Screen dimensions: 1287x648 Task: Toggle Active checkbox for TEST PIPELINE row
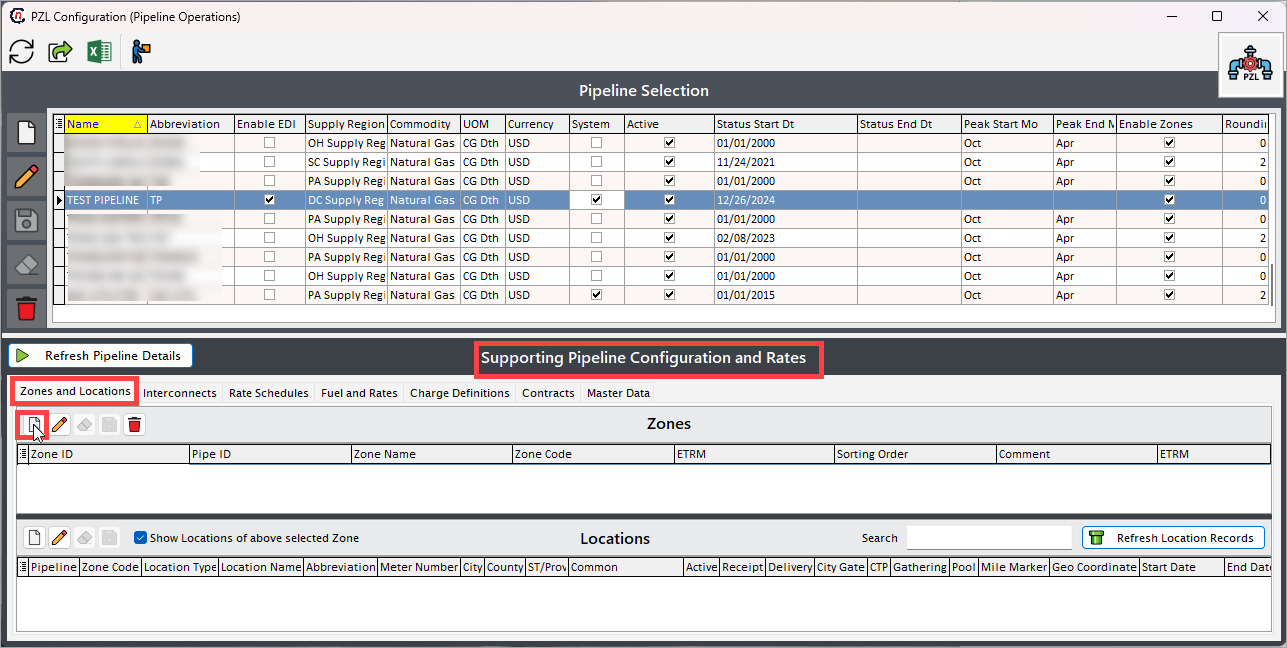pyautogui.click(x=669, y=200)
